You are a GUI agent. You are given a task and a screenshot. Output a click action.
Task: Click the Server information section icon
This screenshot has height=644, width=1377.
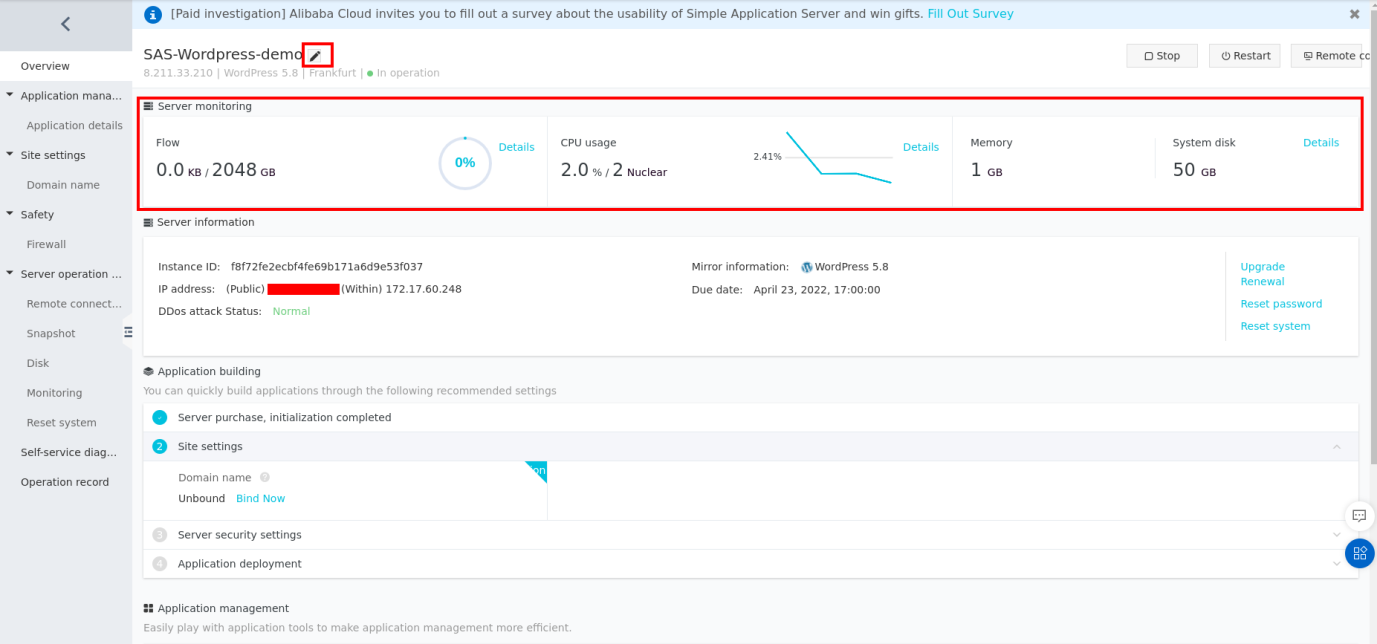pos(149,222)
